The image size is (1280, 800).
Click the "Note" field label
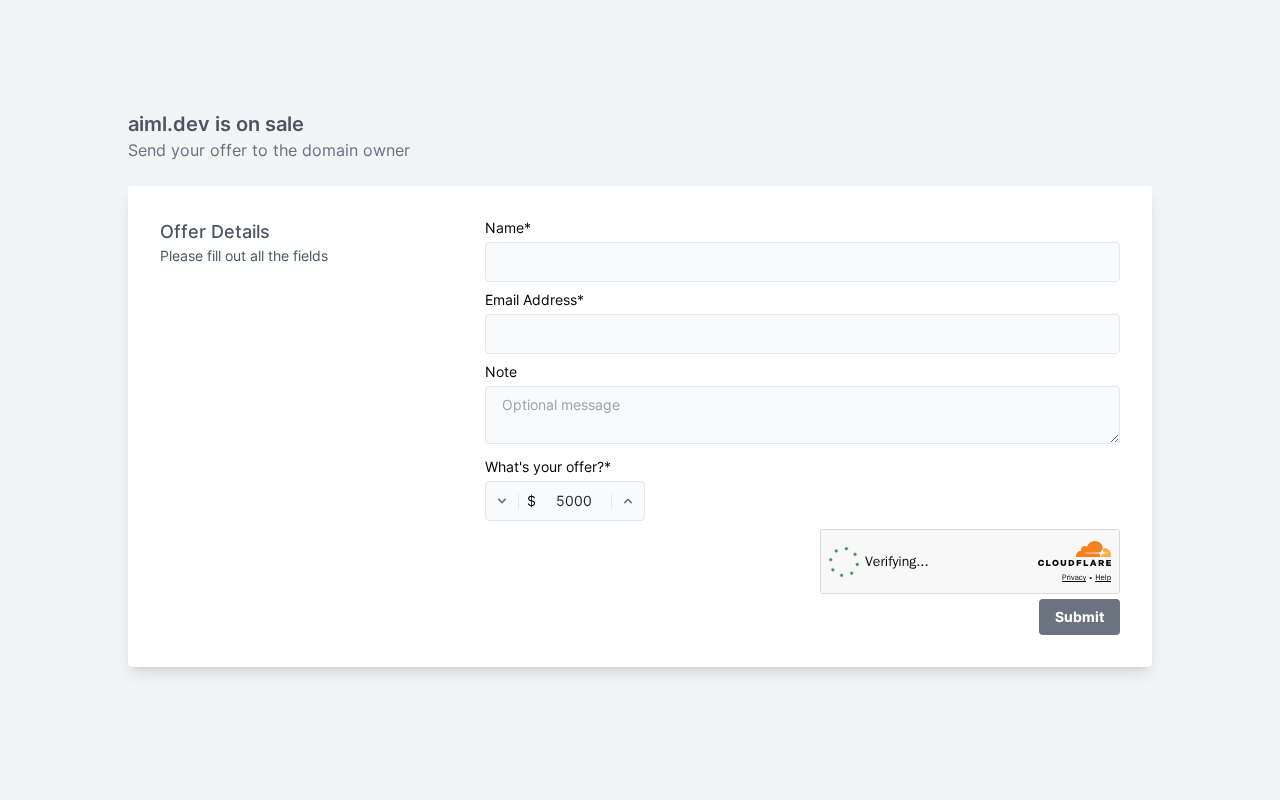tap(501, 372)
